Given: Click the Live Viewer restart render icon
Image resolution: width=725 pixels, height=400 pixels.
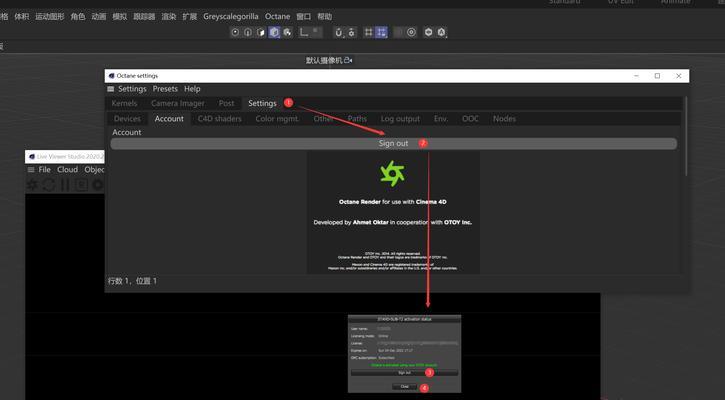Looking at the screenshot, I should point(49,185).
